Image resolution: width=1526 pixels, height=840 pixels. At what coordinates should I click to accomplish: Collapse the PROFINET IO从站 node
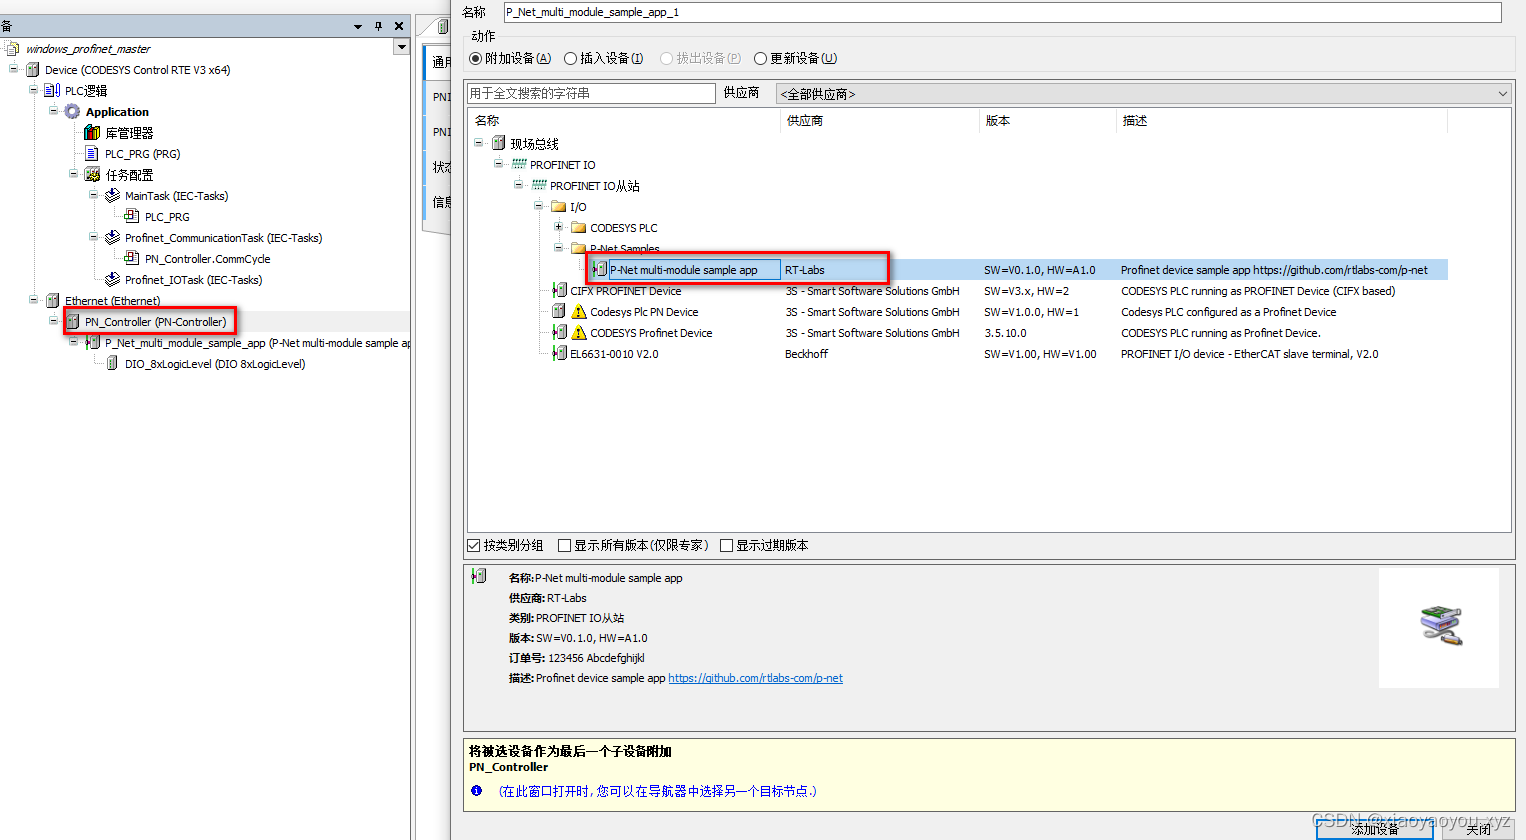518,185
